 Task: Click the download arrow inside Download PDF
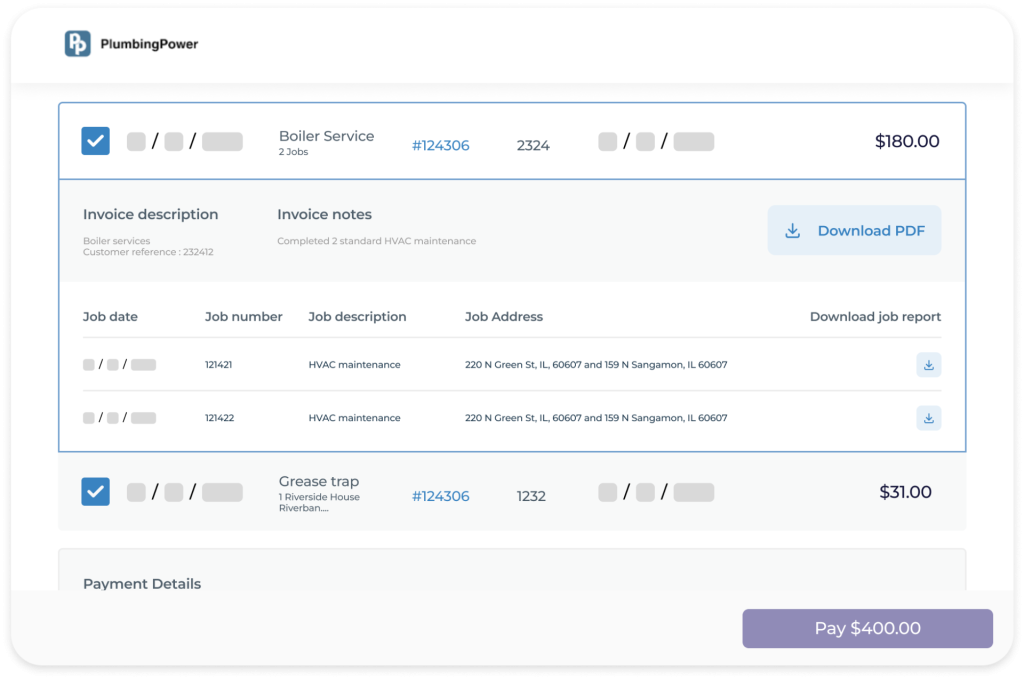793,231
